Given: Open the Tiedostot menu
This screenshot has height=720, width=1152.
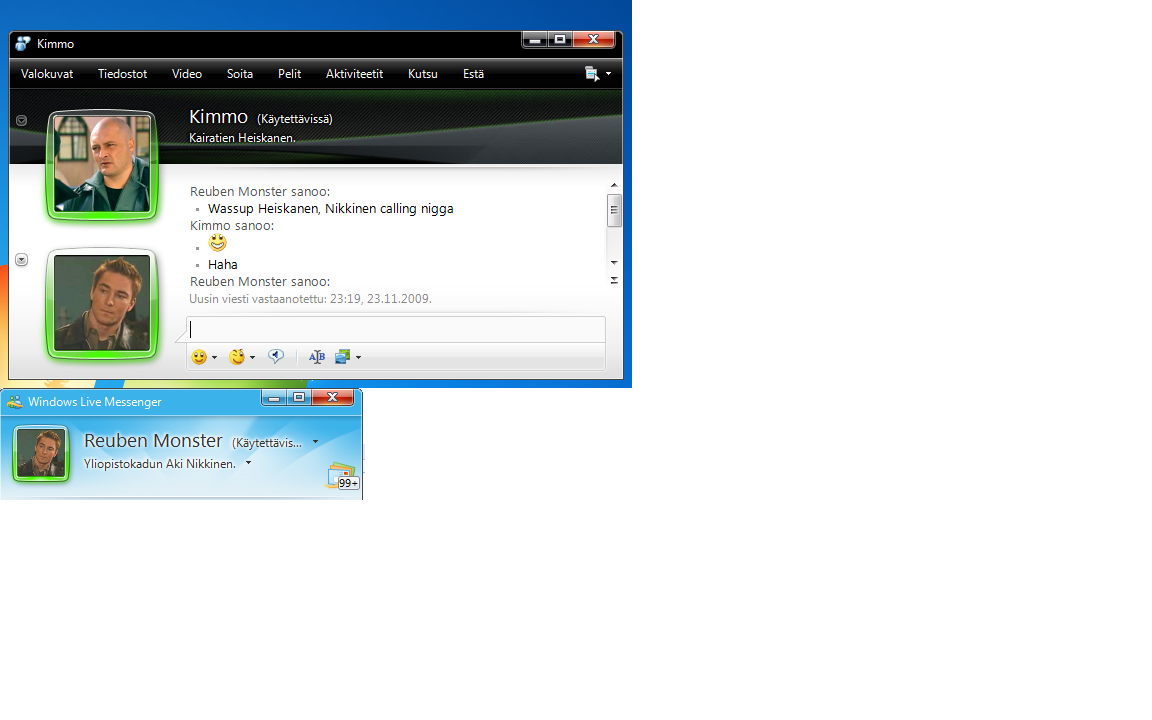Looking at the screenshot, I should coord(123,74).
